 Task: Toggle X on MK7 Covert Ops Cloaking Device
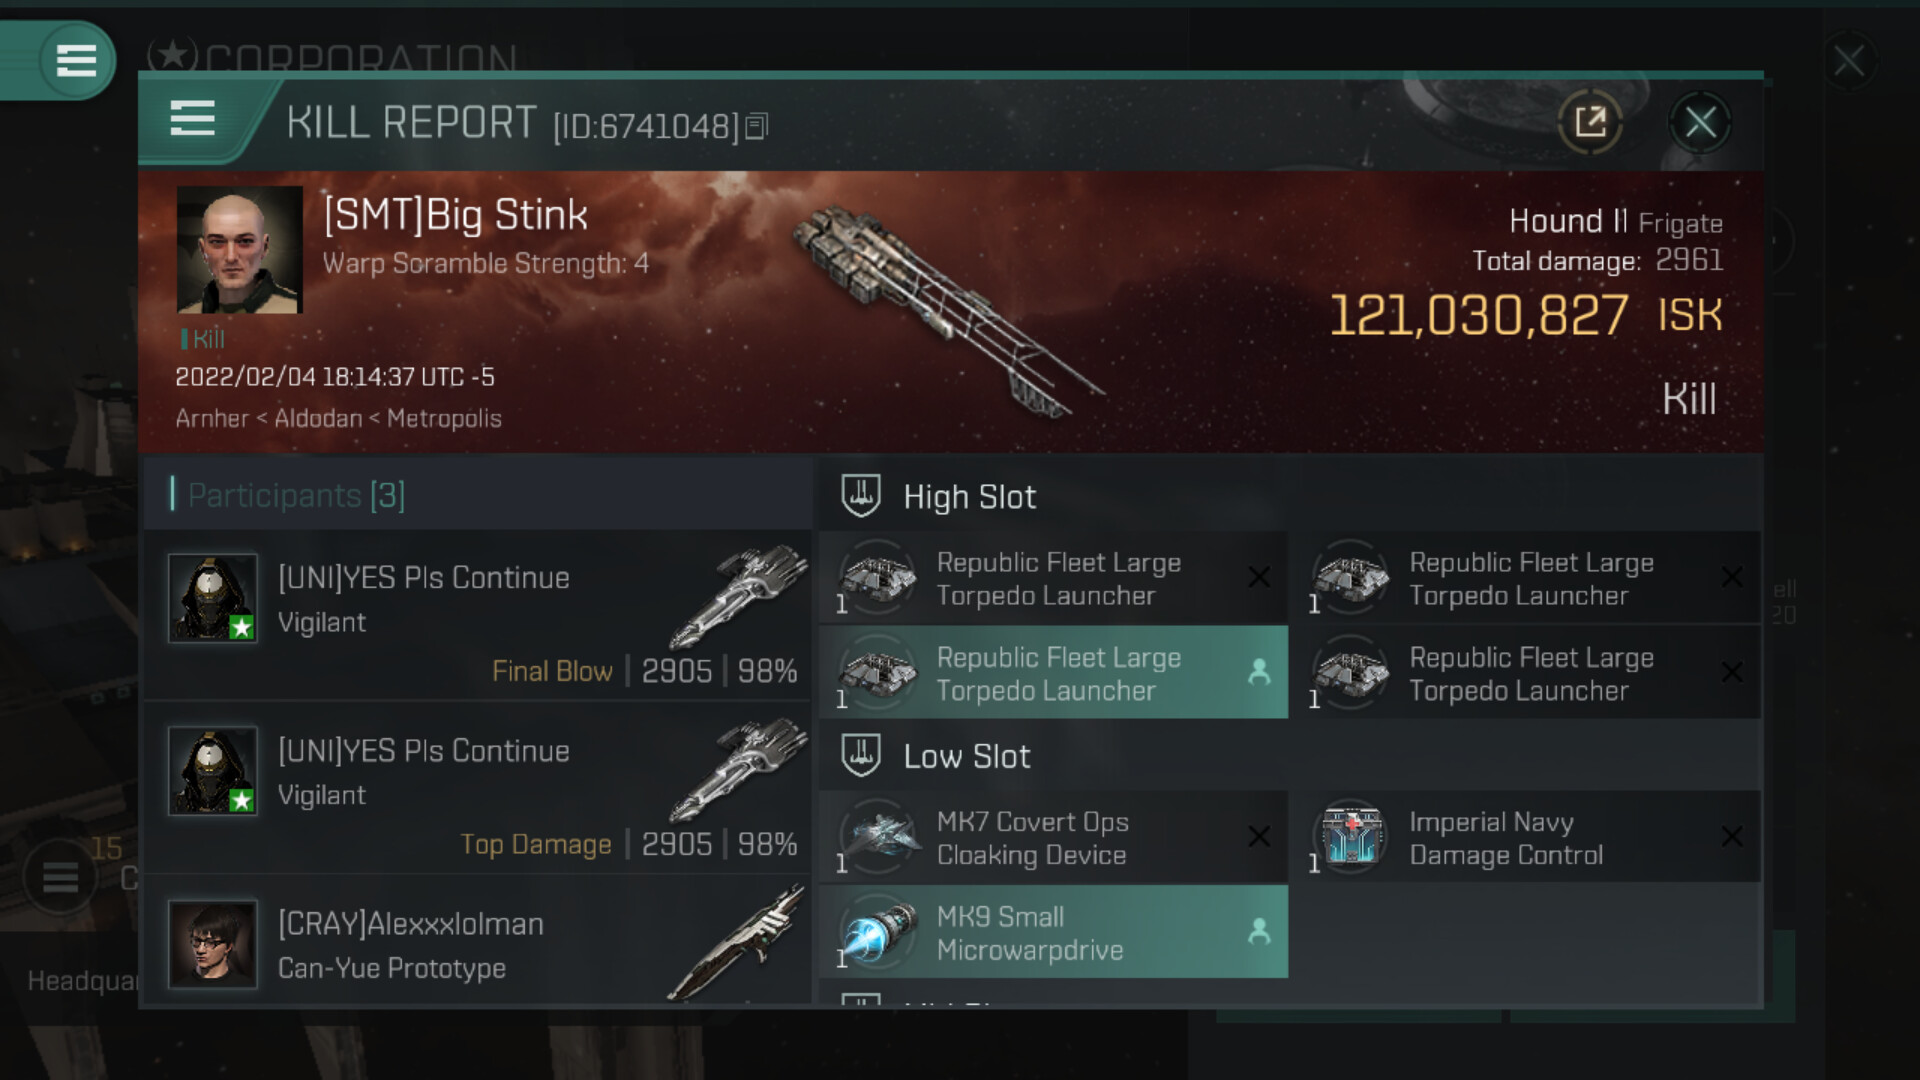point(1259,837)
